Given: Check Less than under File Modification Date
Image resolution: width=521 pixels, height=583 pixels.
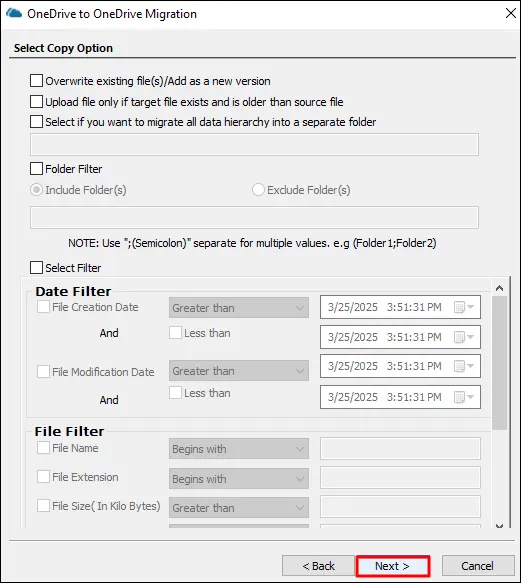Looking at the screenshot, I should 175,393.
